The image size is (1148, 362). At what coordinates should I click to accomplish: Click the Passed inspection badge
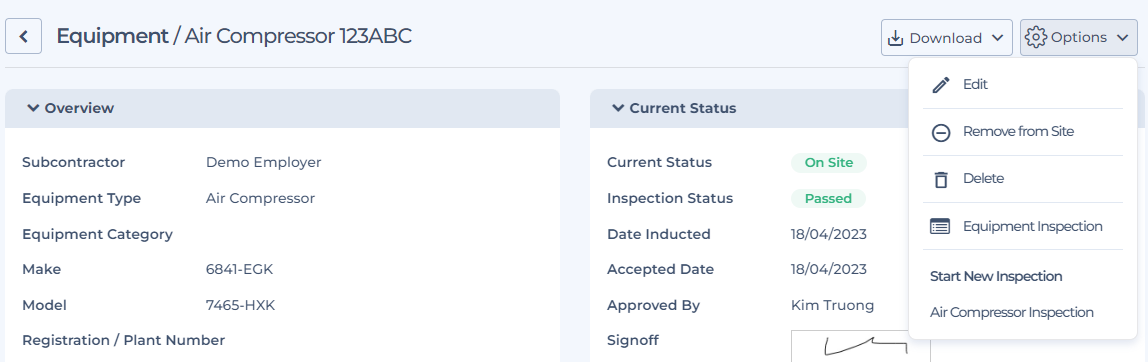coord(828,199)
